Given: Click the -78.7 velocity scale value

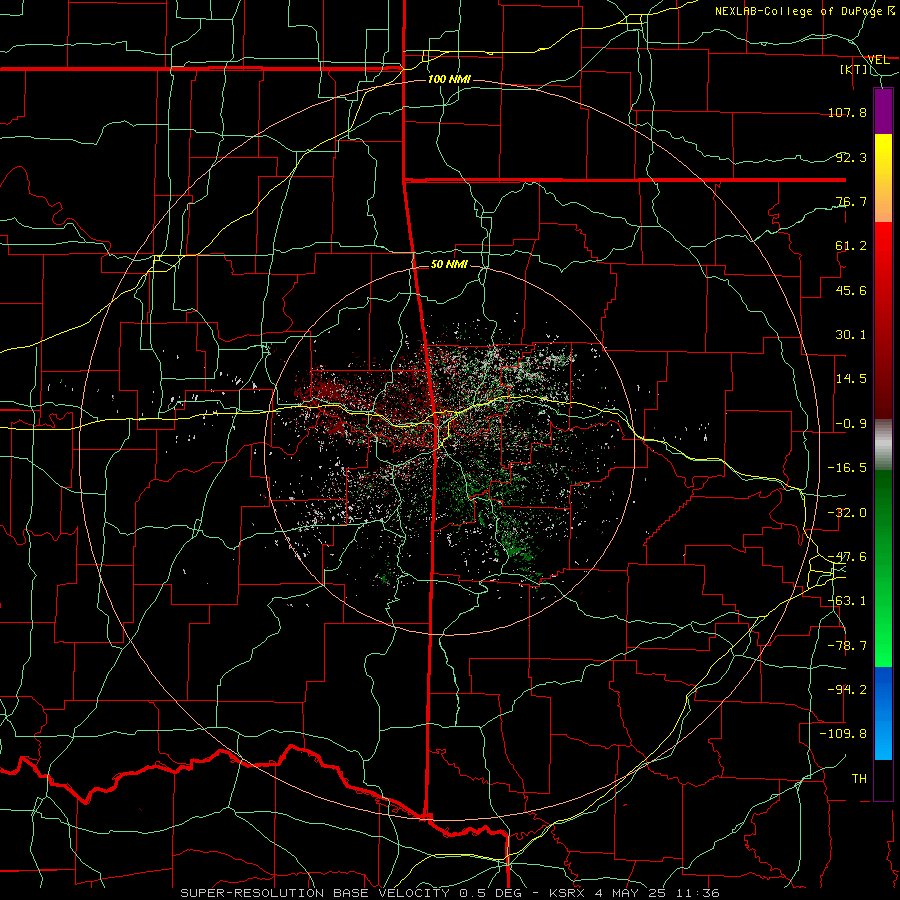Looking at the screenshot, I should coord(847,646).
